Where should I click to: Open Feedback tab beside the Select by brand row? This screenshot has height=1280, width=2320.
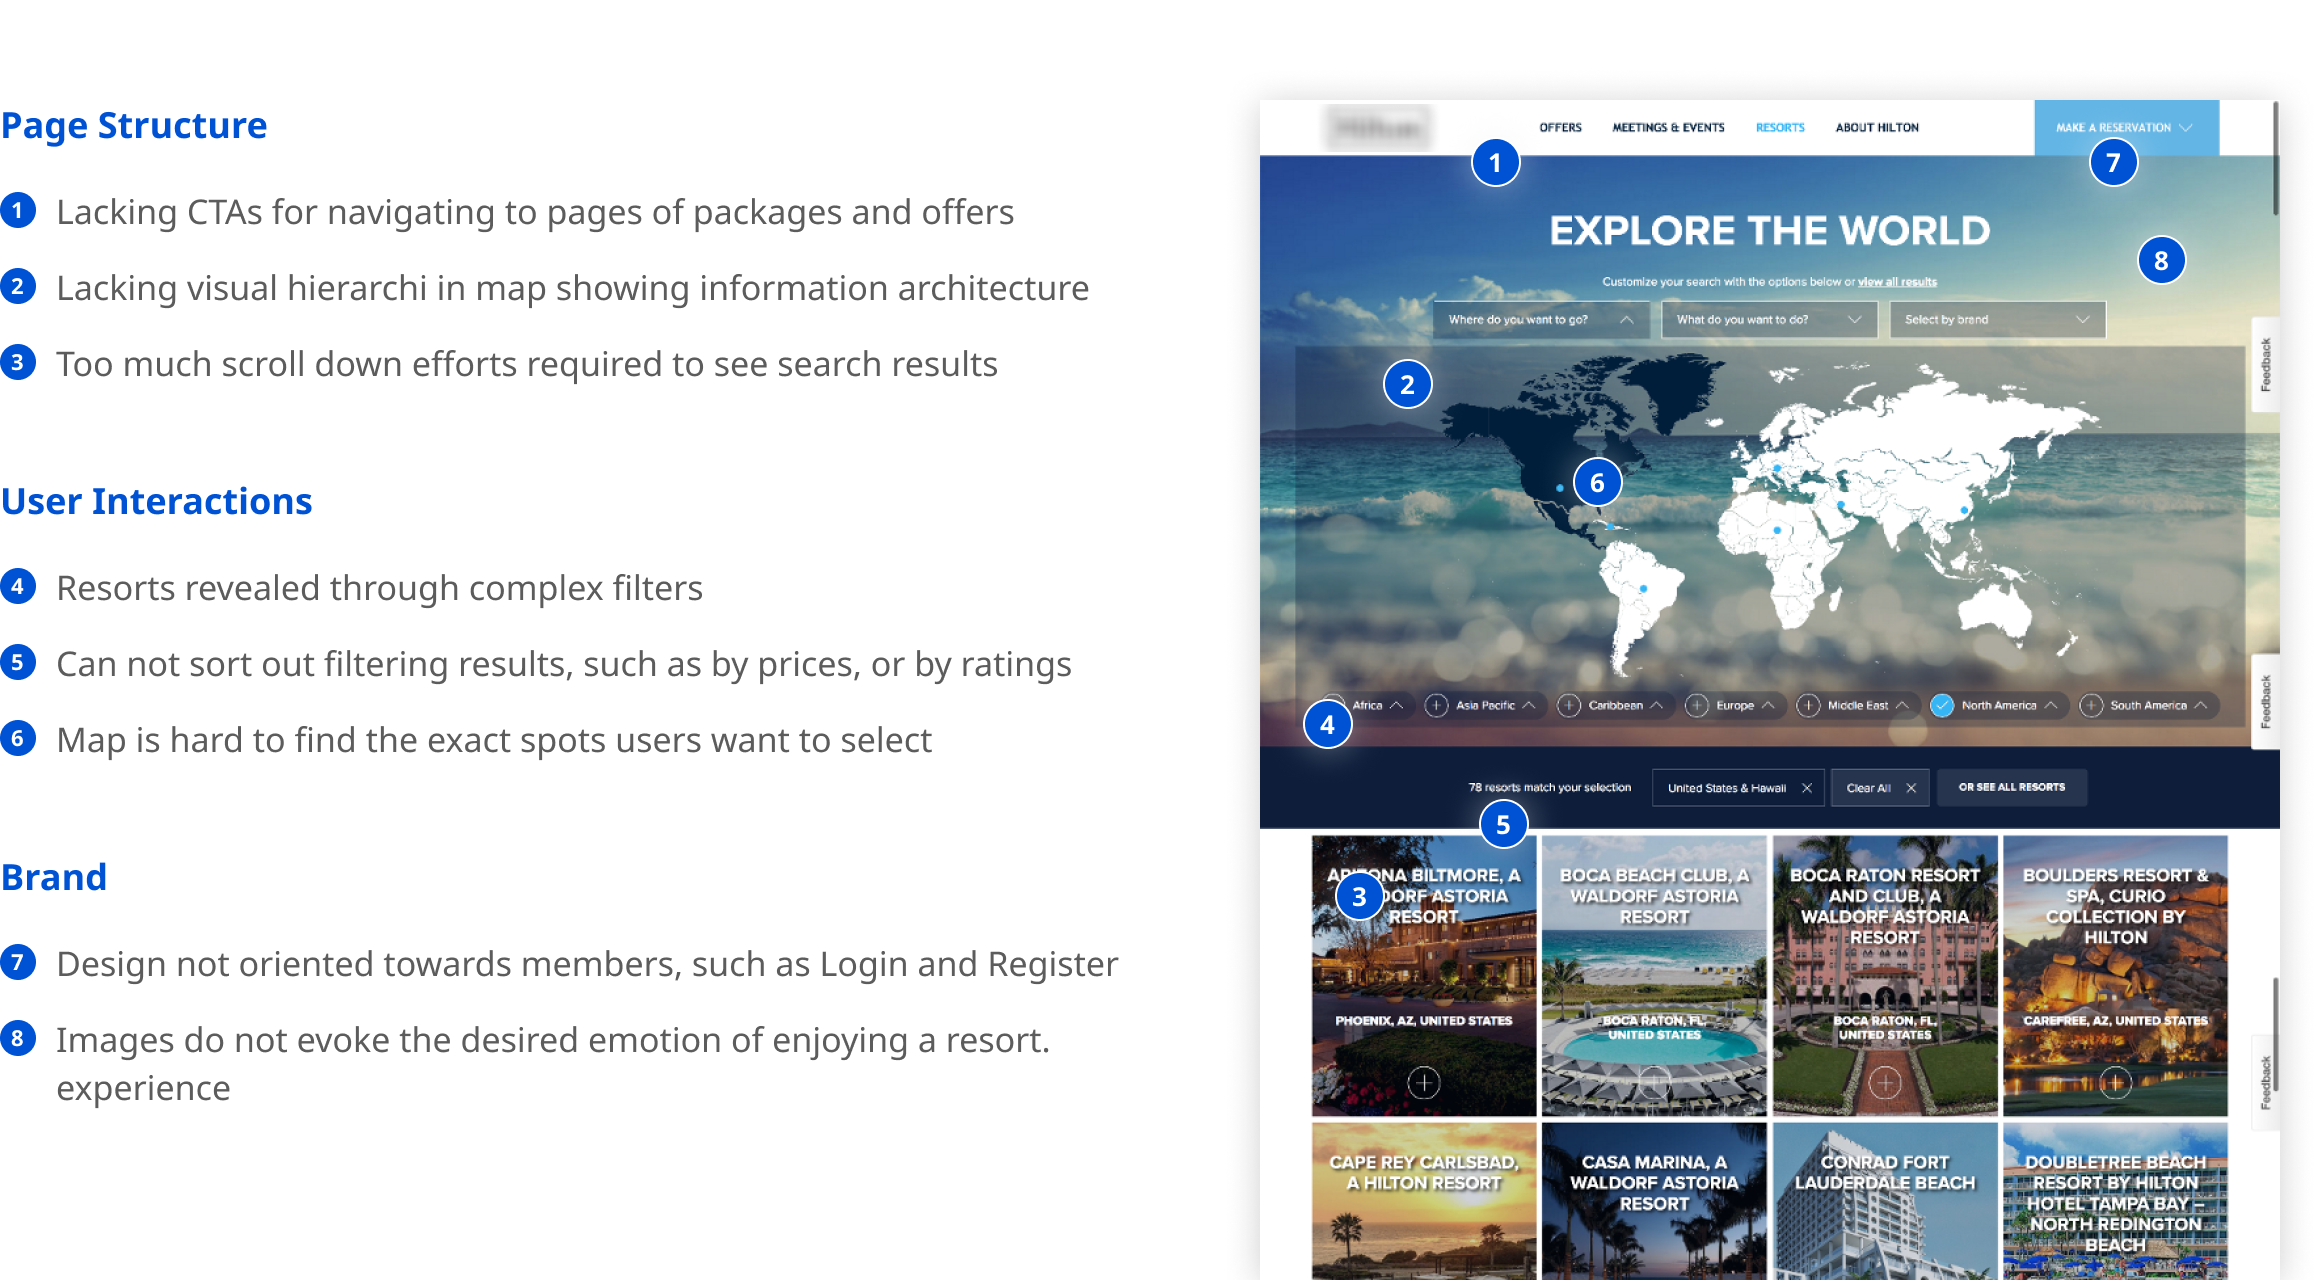pyautogui.click(x=2266, y=365)
